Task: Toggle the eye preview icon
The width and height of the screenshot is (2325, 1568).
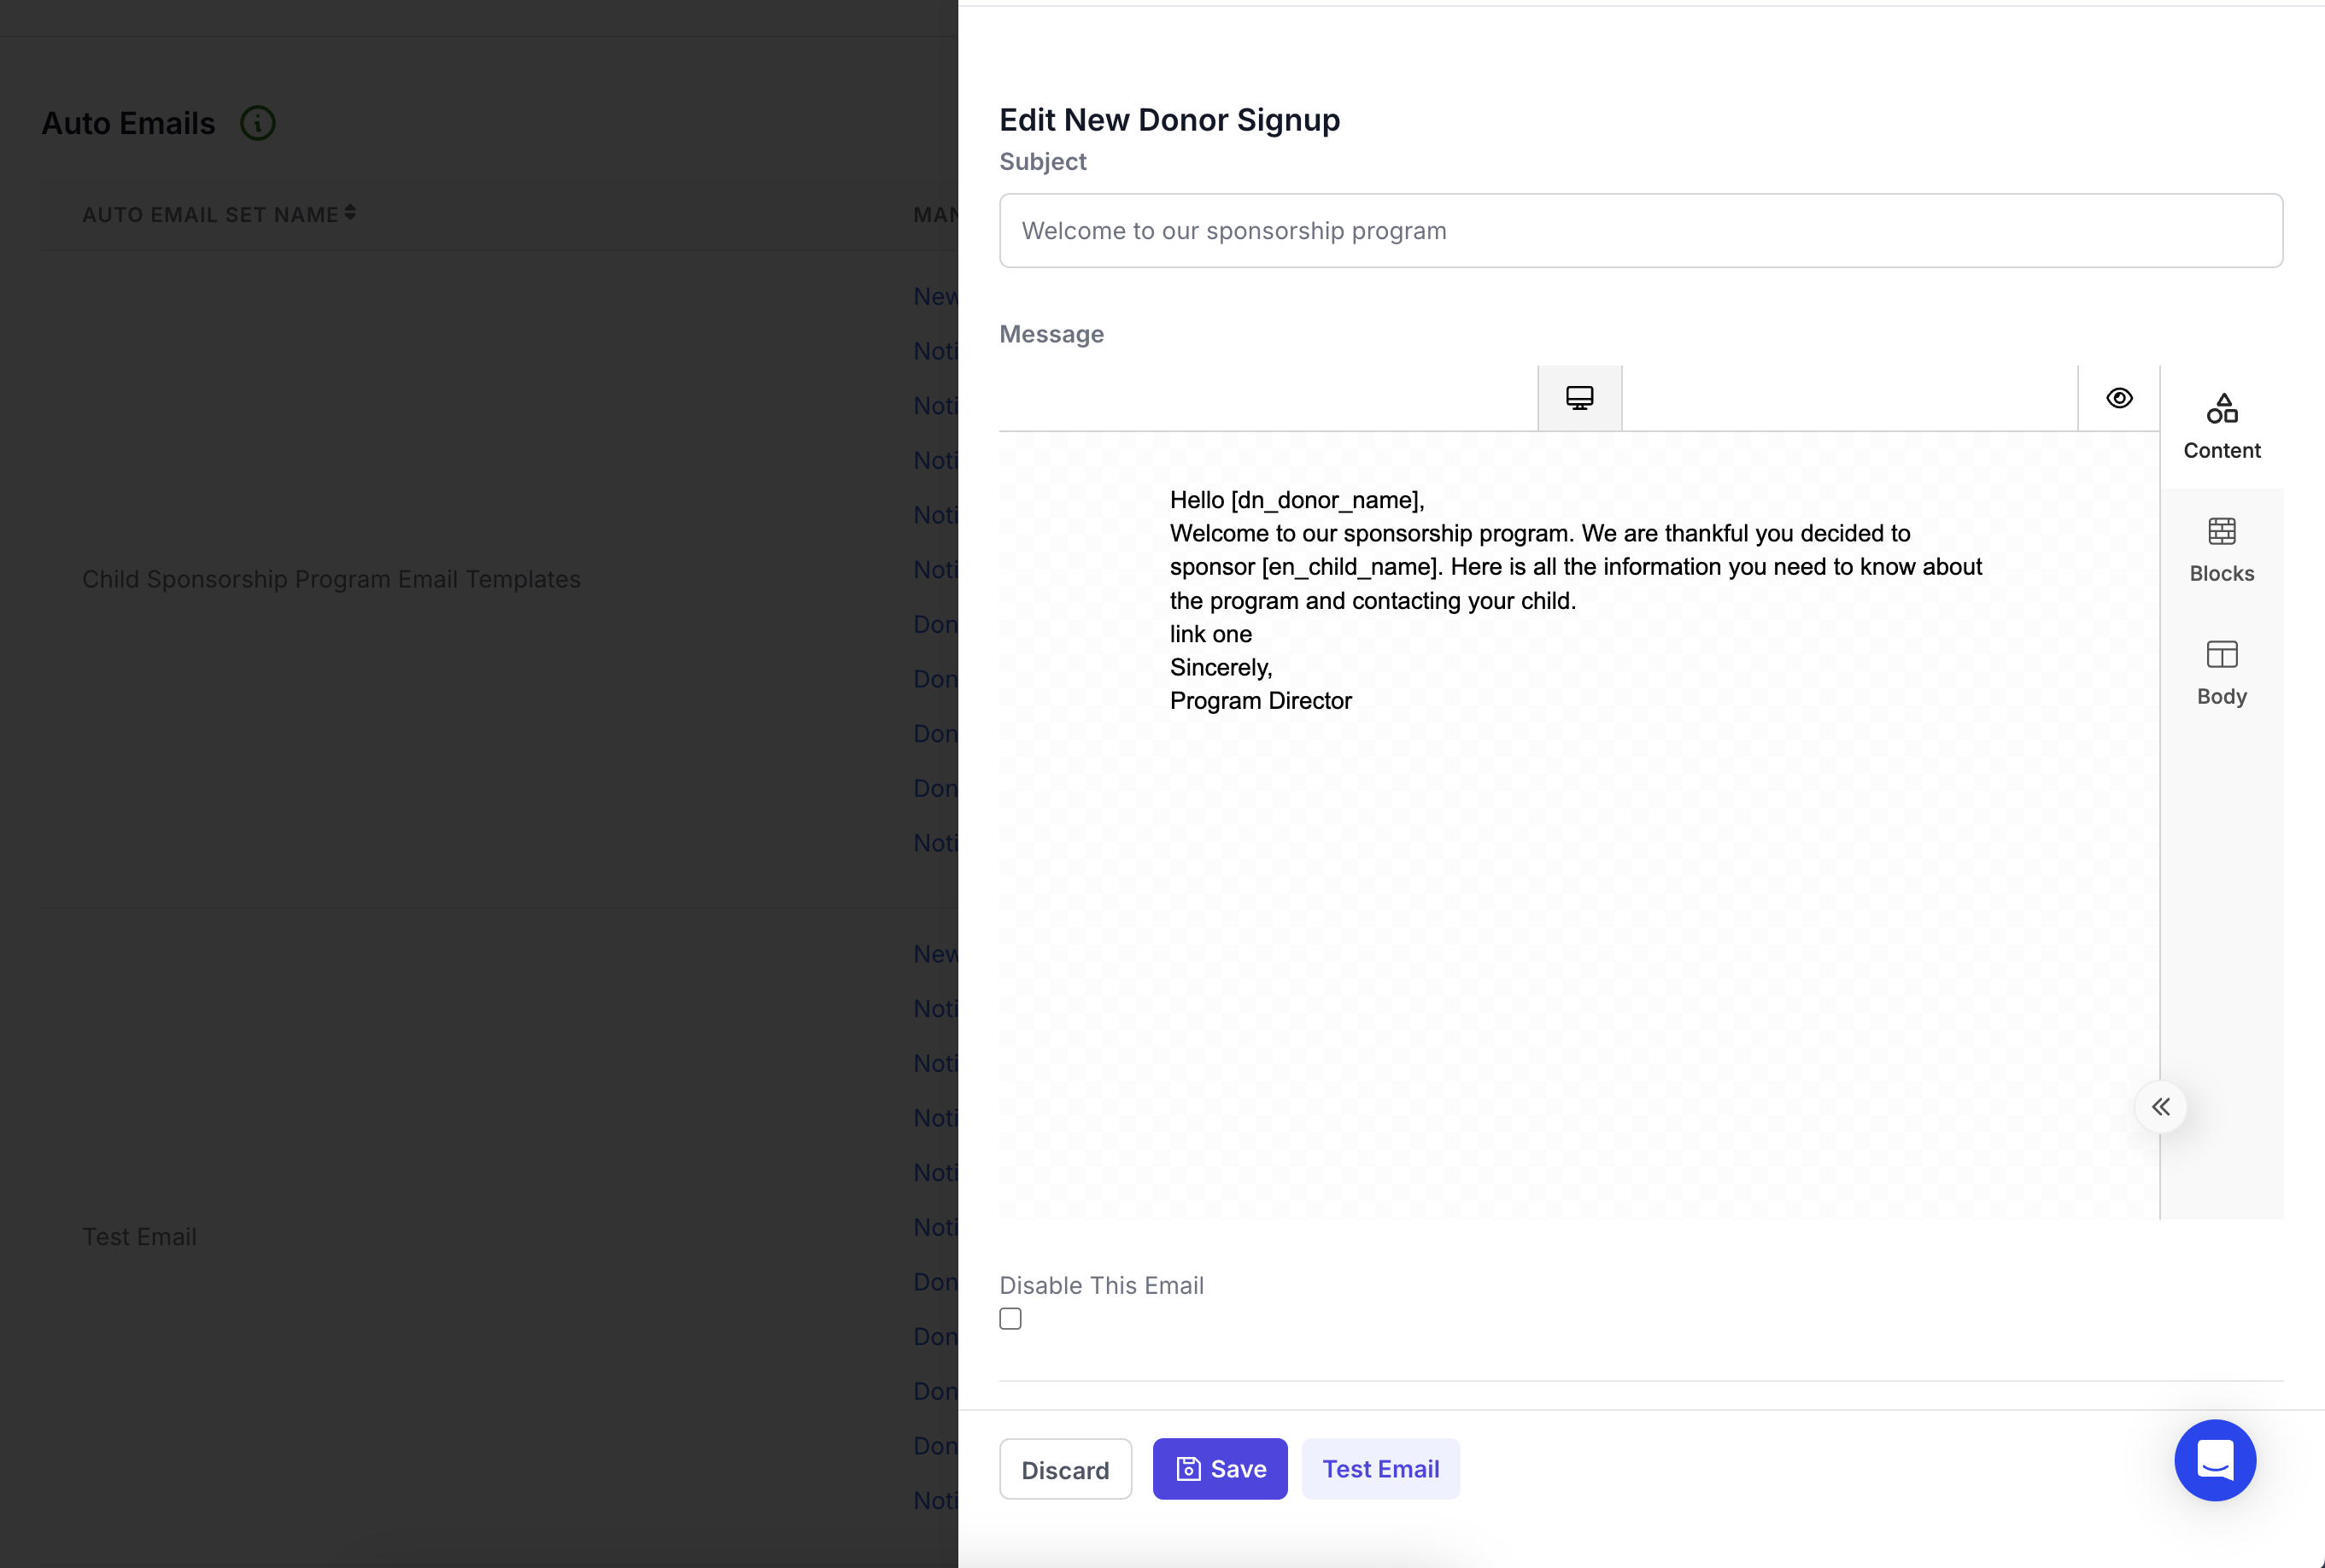Action: [x=2118, y=398]
